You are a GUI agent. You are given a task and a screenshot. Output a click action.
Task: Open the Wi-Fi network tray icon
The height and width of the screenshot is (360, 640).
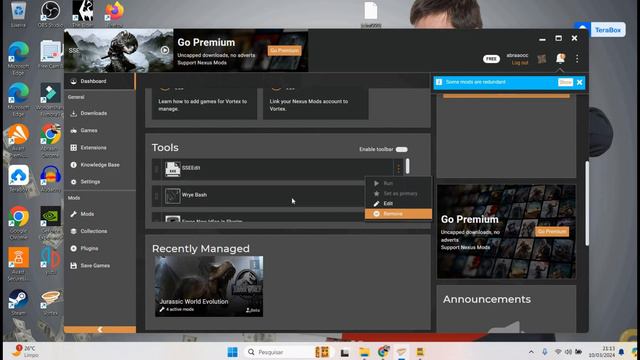click(x=558, y=352)
